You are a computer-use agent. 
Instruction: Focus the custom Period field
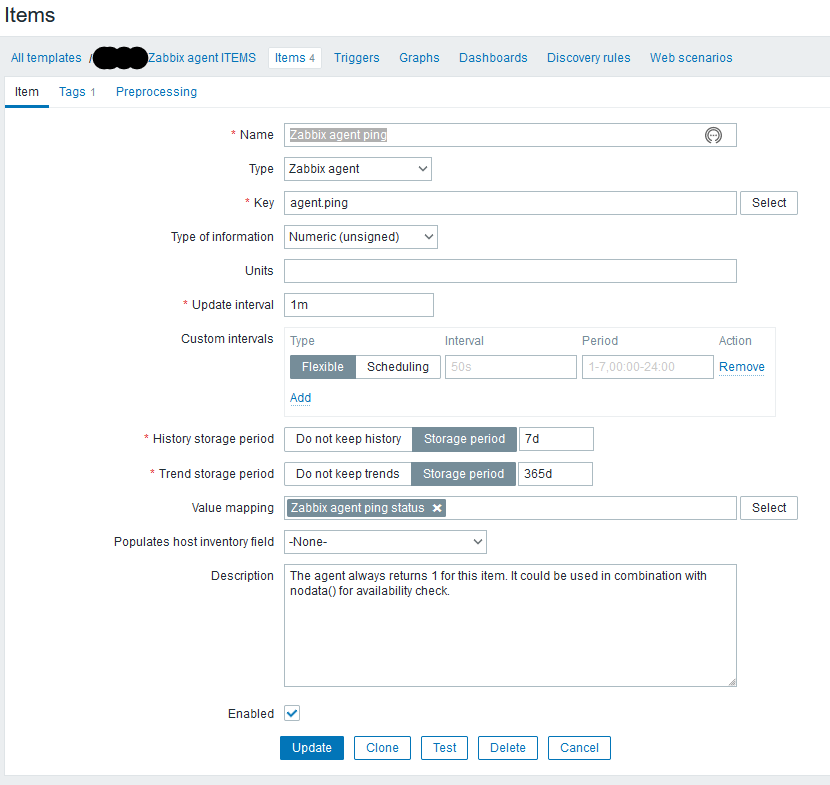(x=648, y=367)
